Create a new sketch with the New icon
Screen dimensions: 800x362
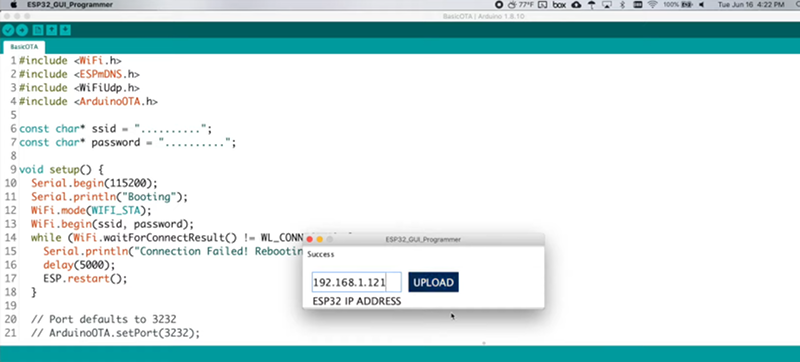click(37, 30)
